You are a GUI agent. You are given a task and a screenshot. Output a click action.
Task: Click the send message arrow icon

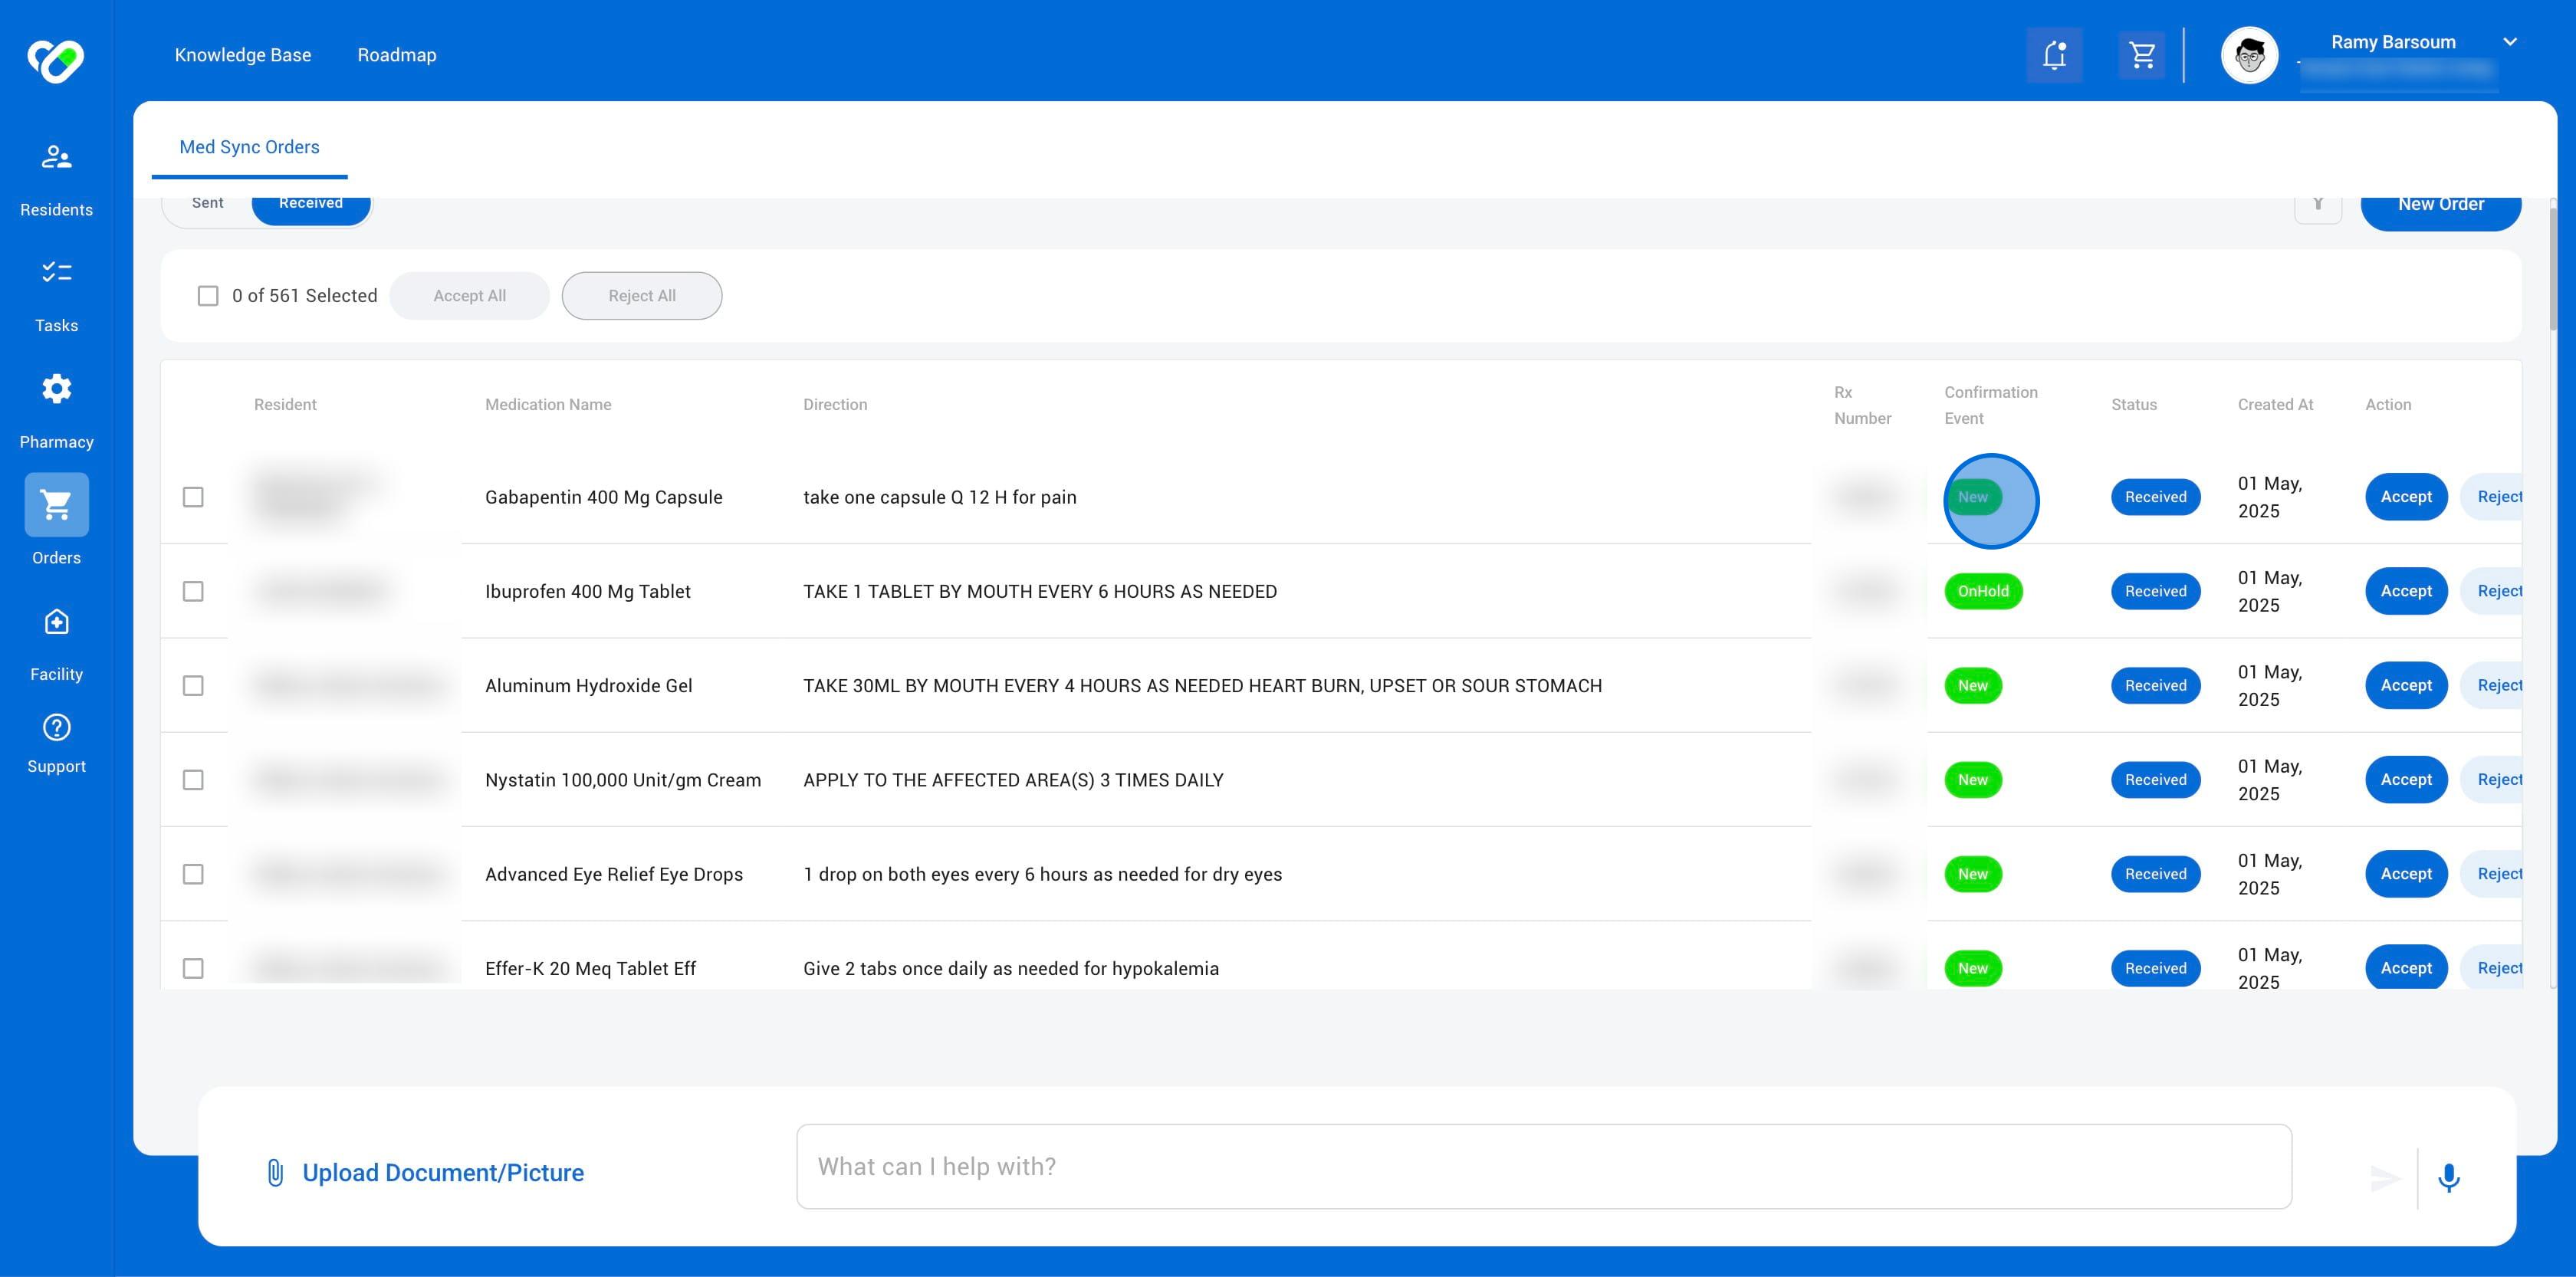(x=2385, y=1178)
